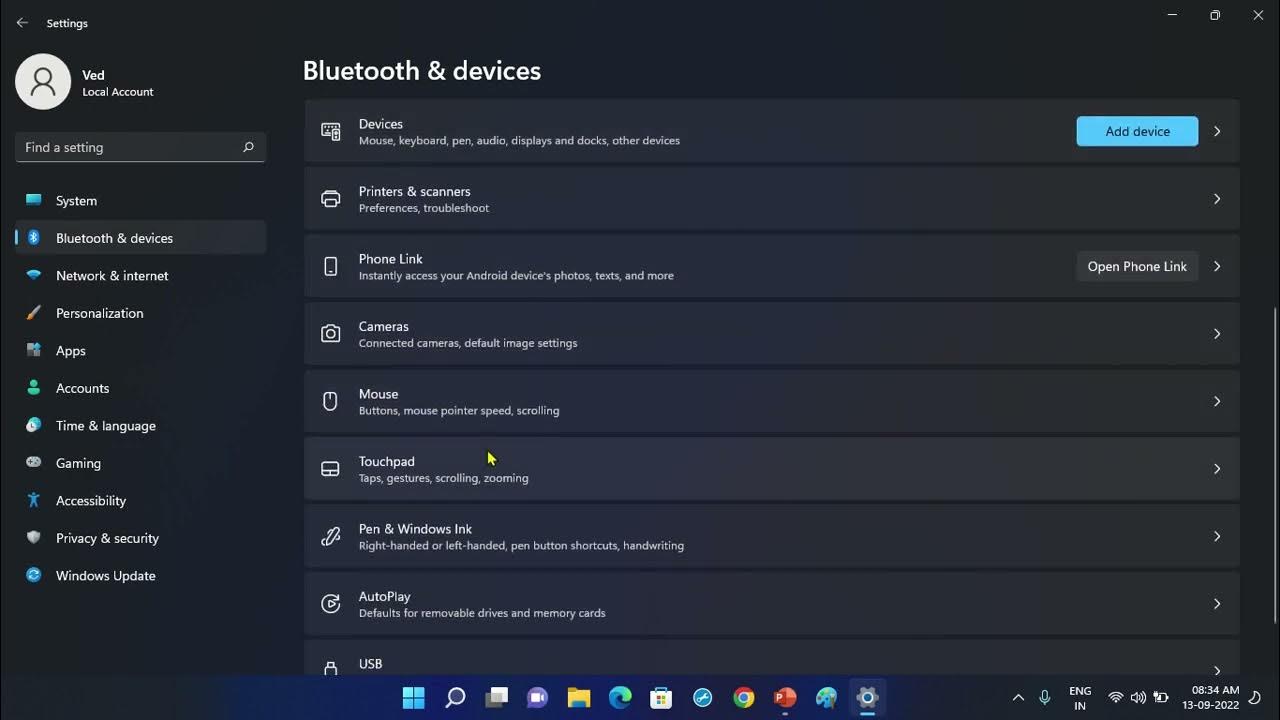Click the Touchpad row icon
This screenshot has width=1280, height=720.
tap(330, 469)
